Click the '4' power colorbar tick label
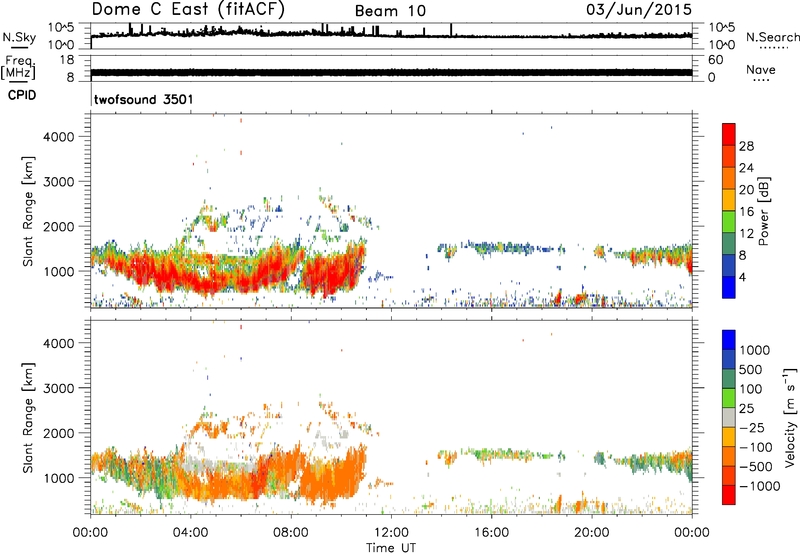Screen dimensions: 800x554 [x=743, y=278]
